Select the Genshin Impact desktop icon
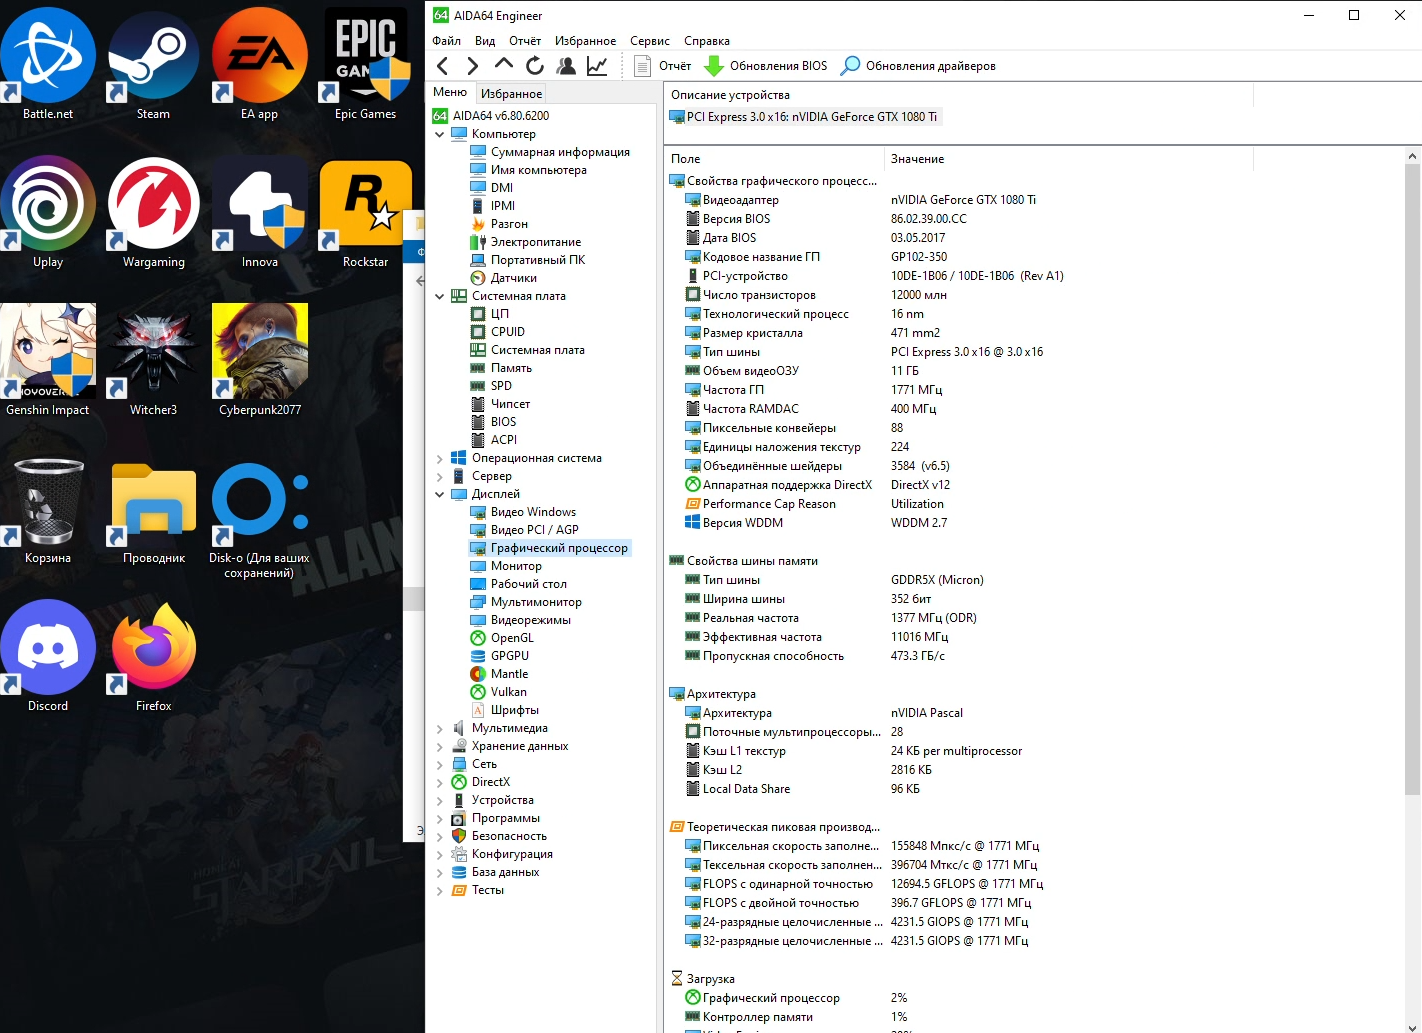1422x1033 pixels. pos(48,360)
